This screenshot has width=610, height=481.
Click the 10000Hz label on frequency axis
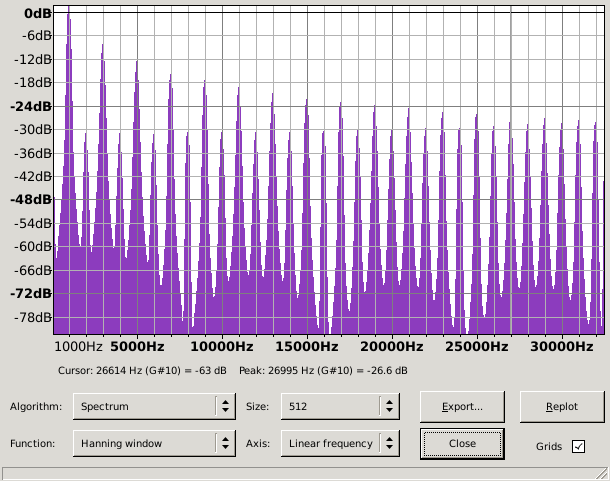pos(222,346)
